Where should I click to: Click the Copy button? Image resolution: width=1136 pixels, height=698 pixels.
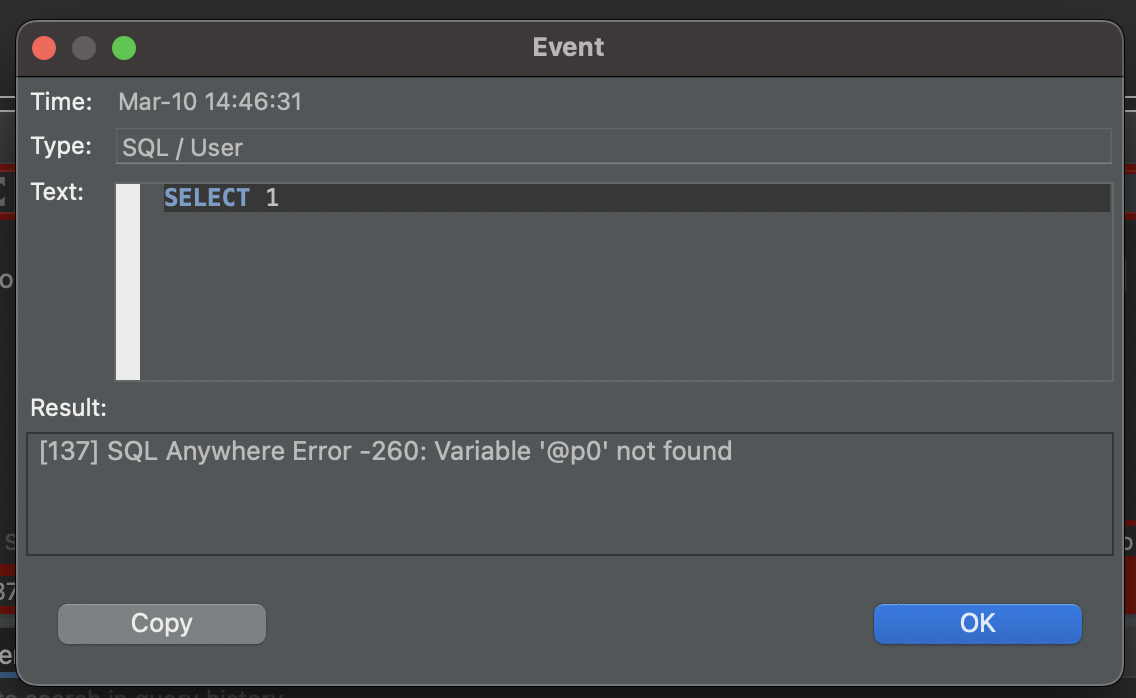click(161, 623)
